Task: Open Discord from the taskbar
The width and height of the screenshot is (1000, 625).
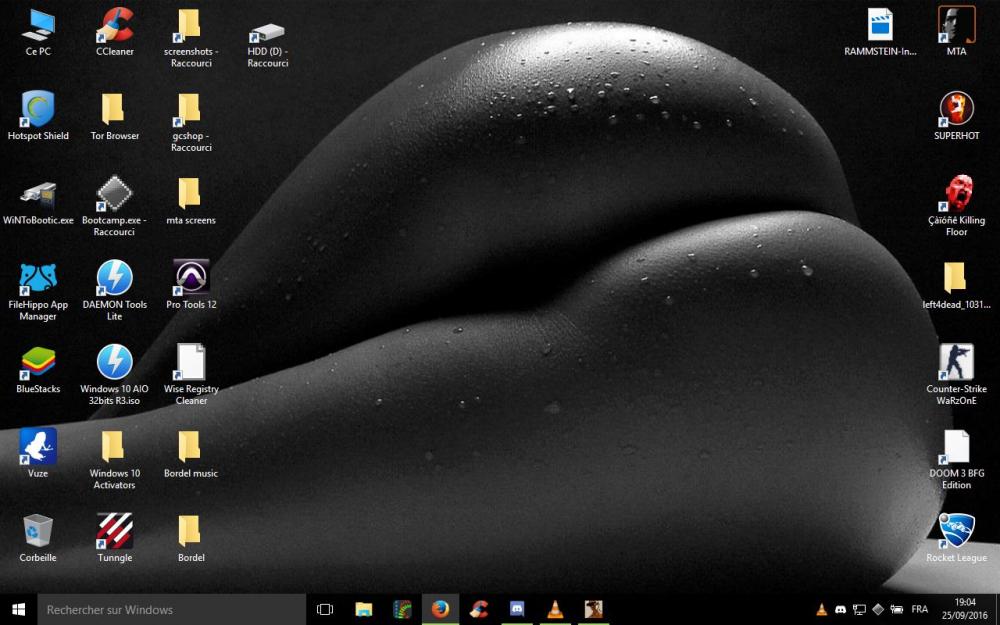Action: pyautogui.click(x=516, y=609)
